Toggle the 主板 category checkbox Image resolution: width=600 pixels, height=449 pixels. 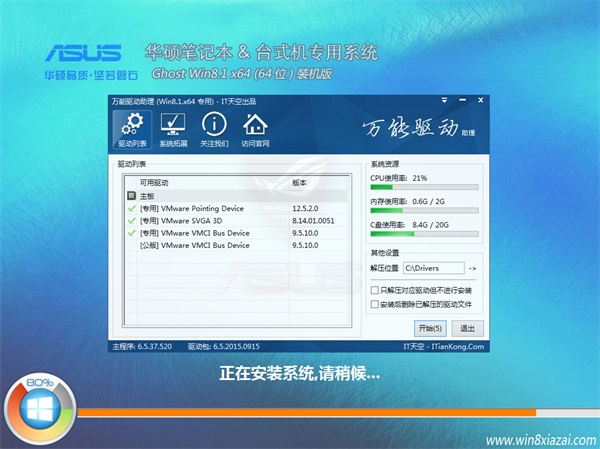[x=131, y=197]
